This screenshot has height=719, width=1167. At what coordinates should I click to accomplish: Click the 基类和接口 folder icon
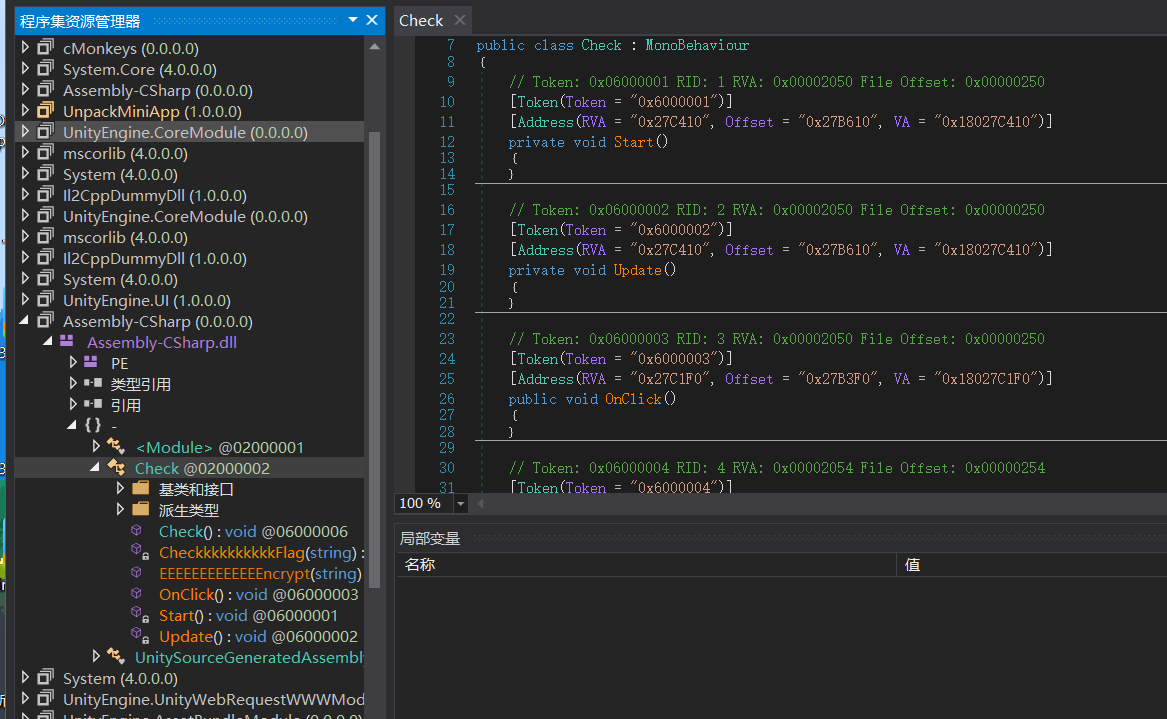pyautogui.click(x=140, y=489)
